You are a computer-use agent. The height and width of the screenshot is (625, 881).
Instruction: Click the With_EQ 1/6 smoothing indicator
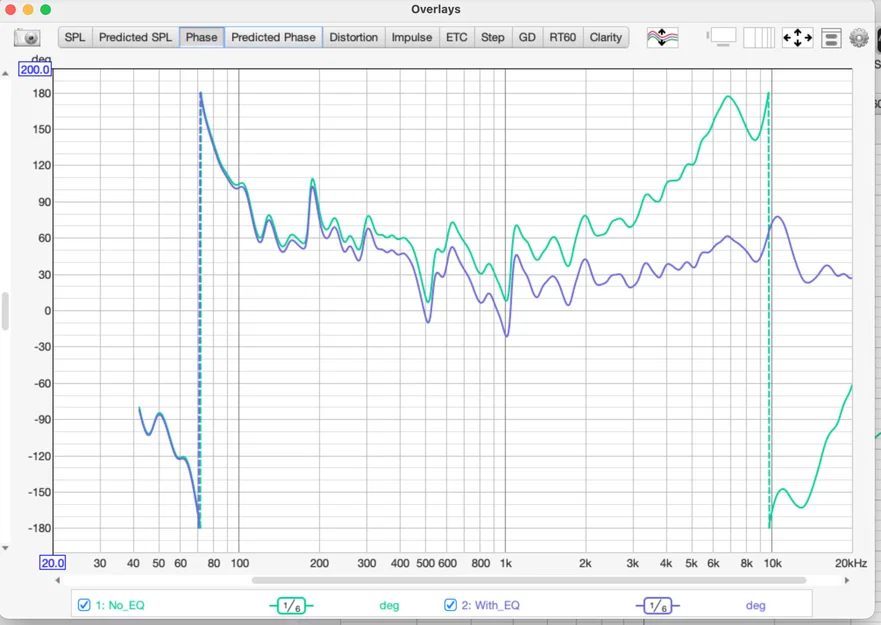[x=657, y=605]
